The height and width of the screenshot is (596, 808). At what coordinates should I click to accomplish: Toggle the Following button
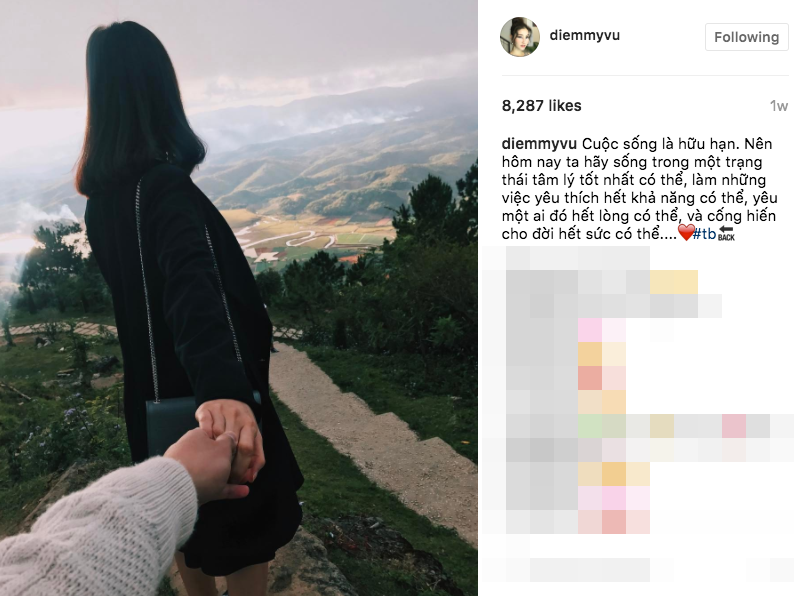coord(746,37)
